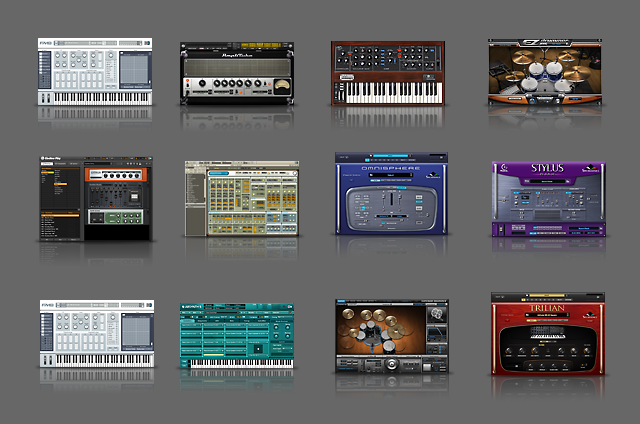The height and width of the screenshot is (424, 640).
Task: Choose the red Trilian bass thumbnail
Action: click(548, 333)
